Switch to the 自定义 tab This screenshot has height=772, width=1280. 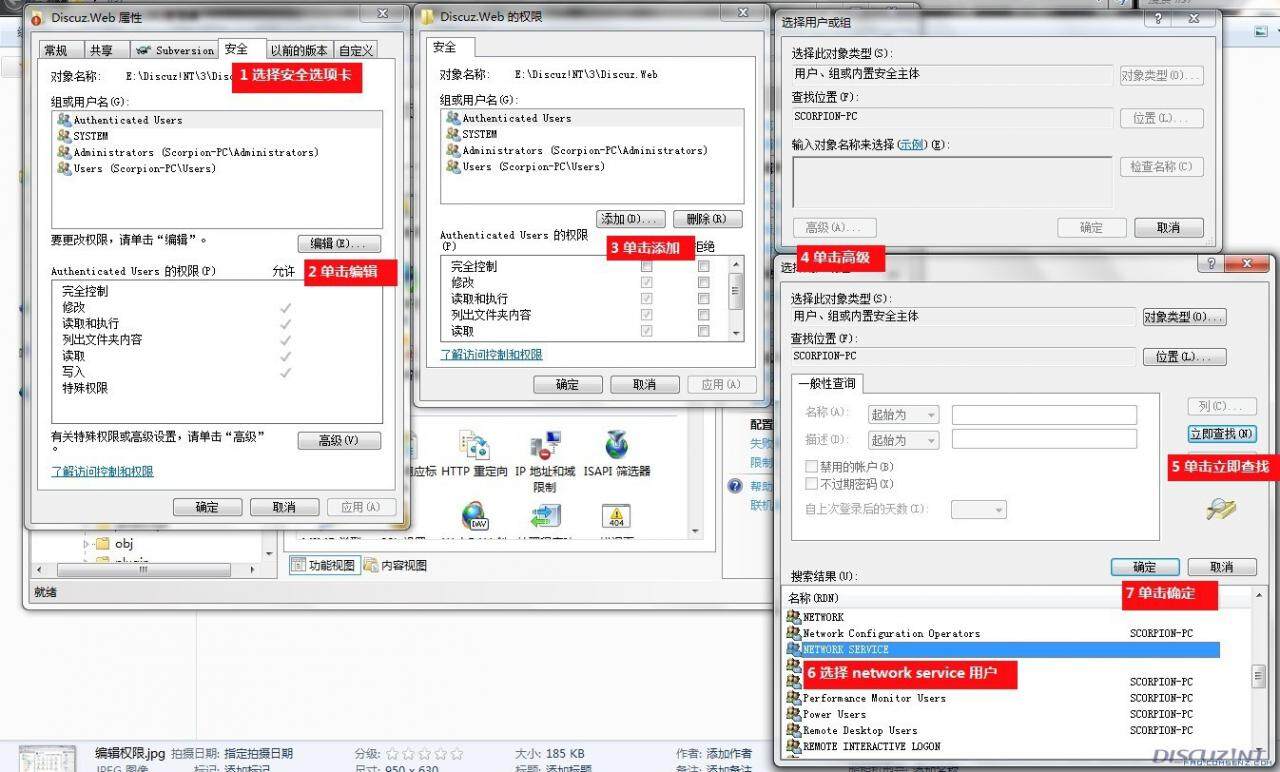[355, 51]
